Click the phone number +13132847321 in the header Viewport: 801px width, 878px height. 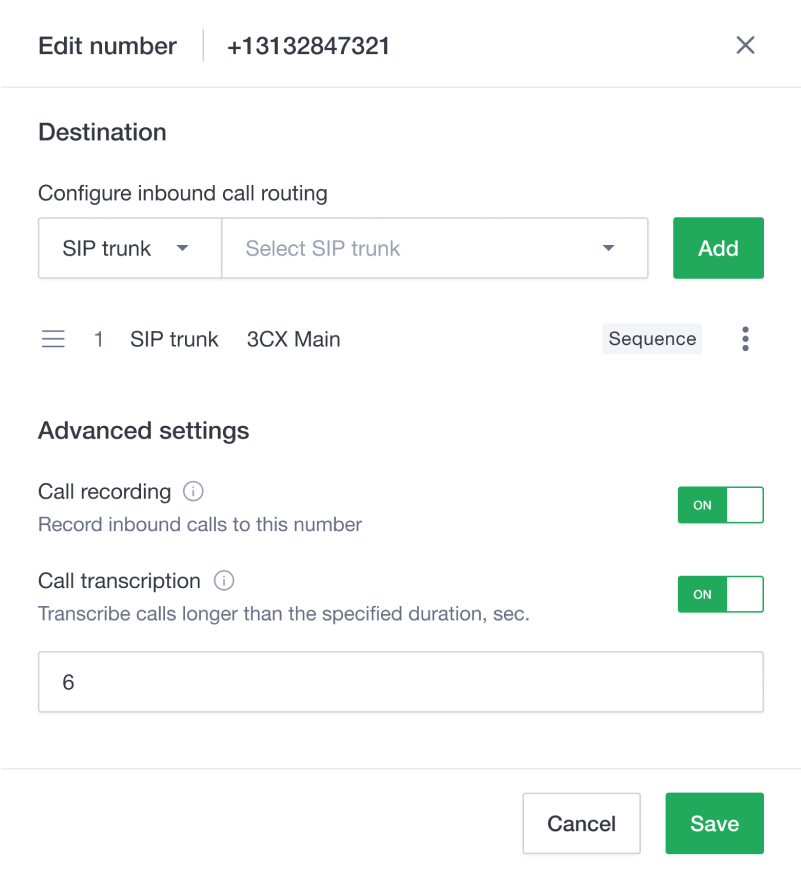coord(308,46)
